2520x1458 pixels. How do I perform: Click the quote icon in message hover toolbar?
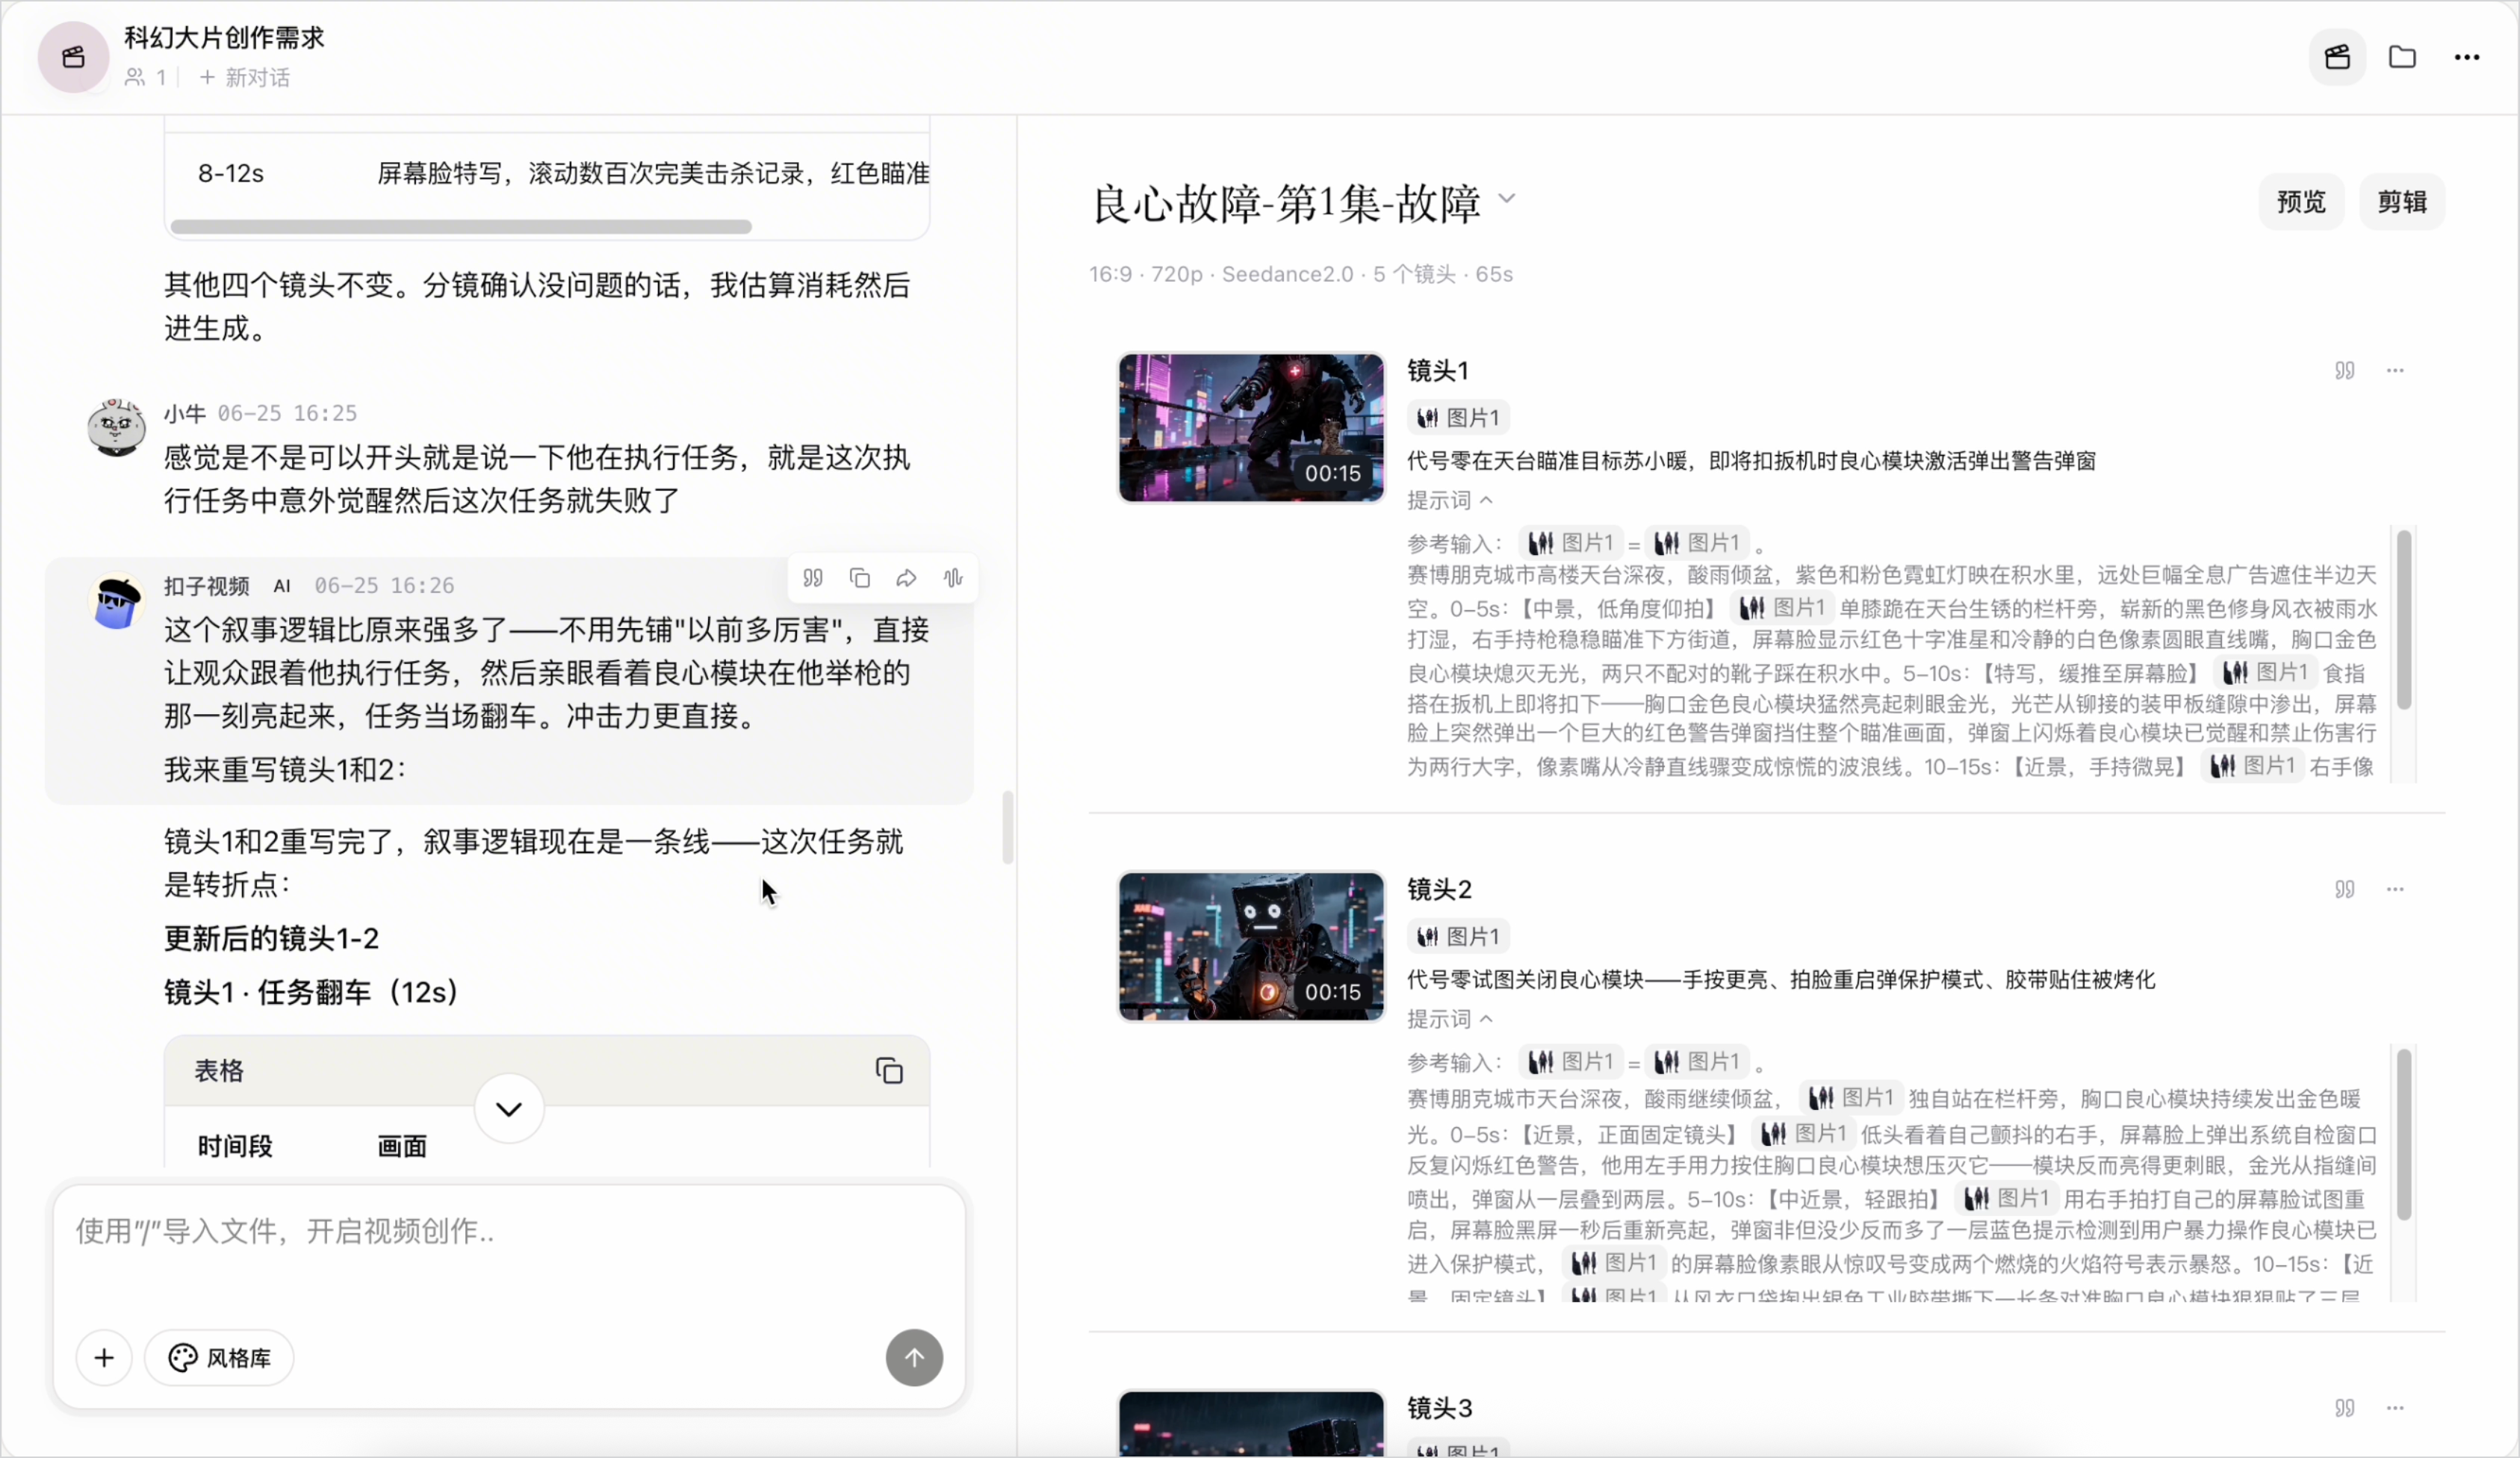point(813,578)
